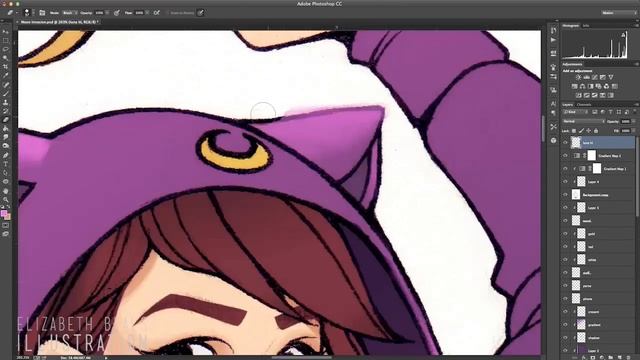Select the Move tool
The image size is (640, 360).
click(6, 32)
